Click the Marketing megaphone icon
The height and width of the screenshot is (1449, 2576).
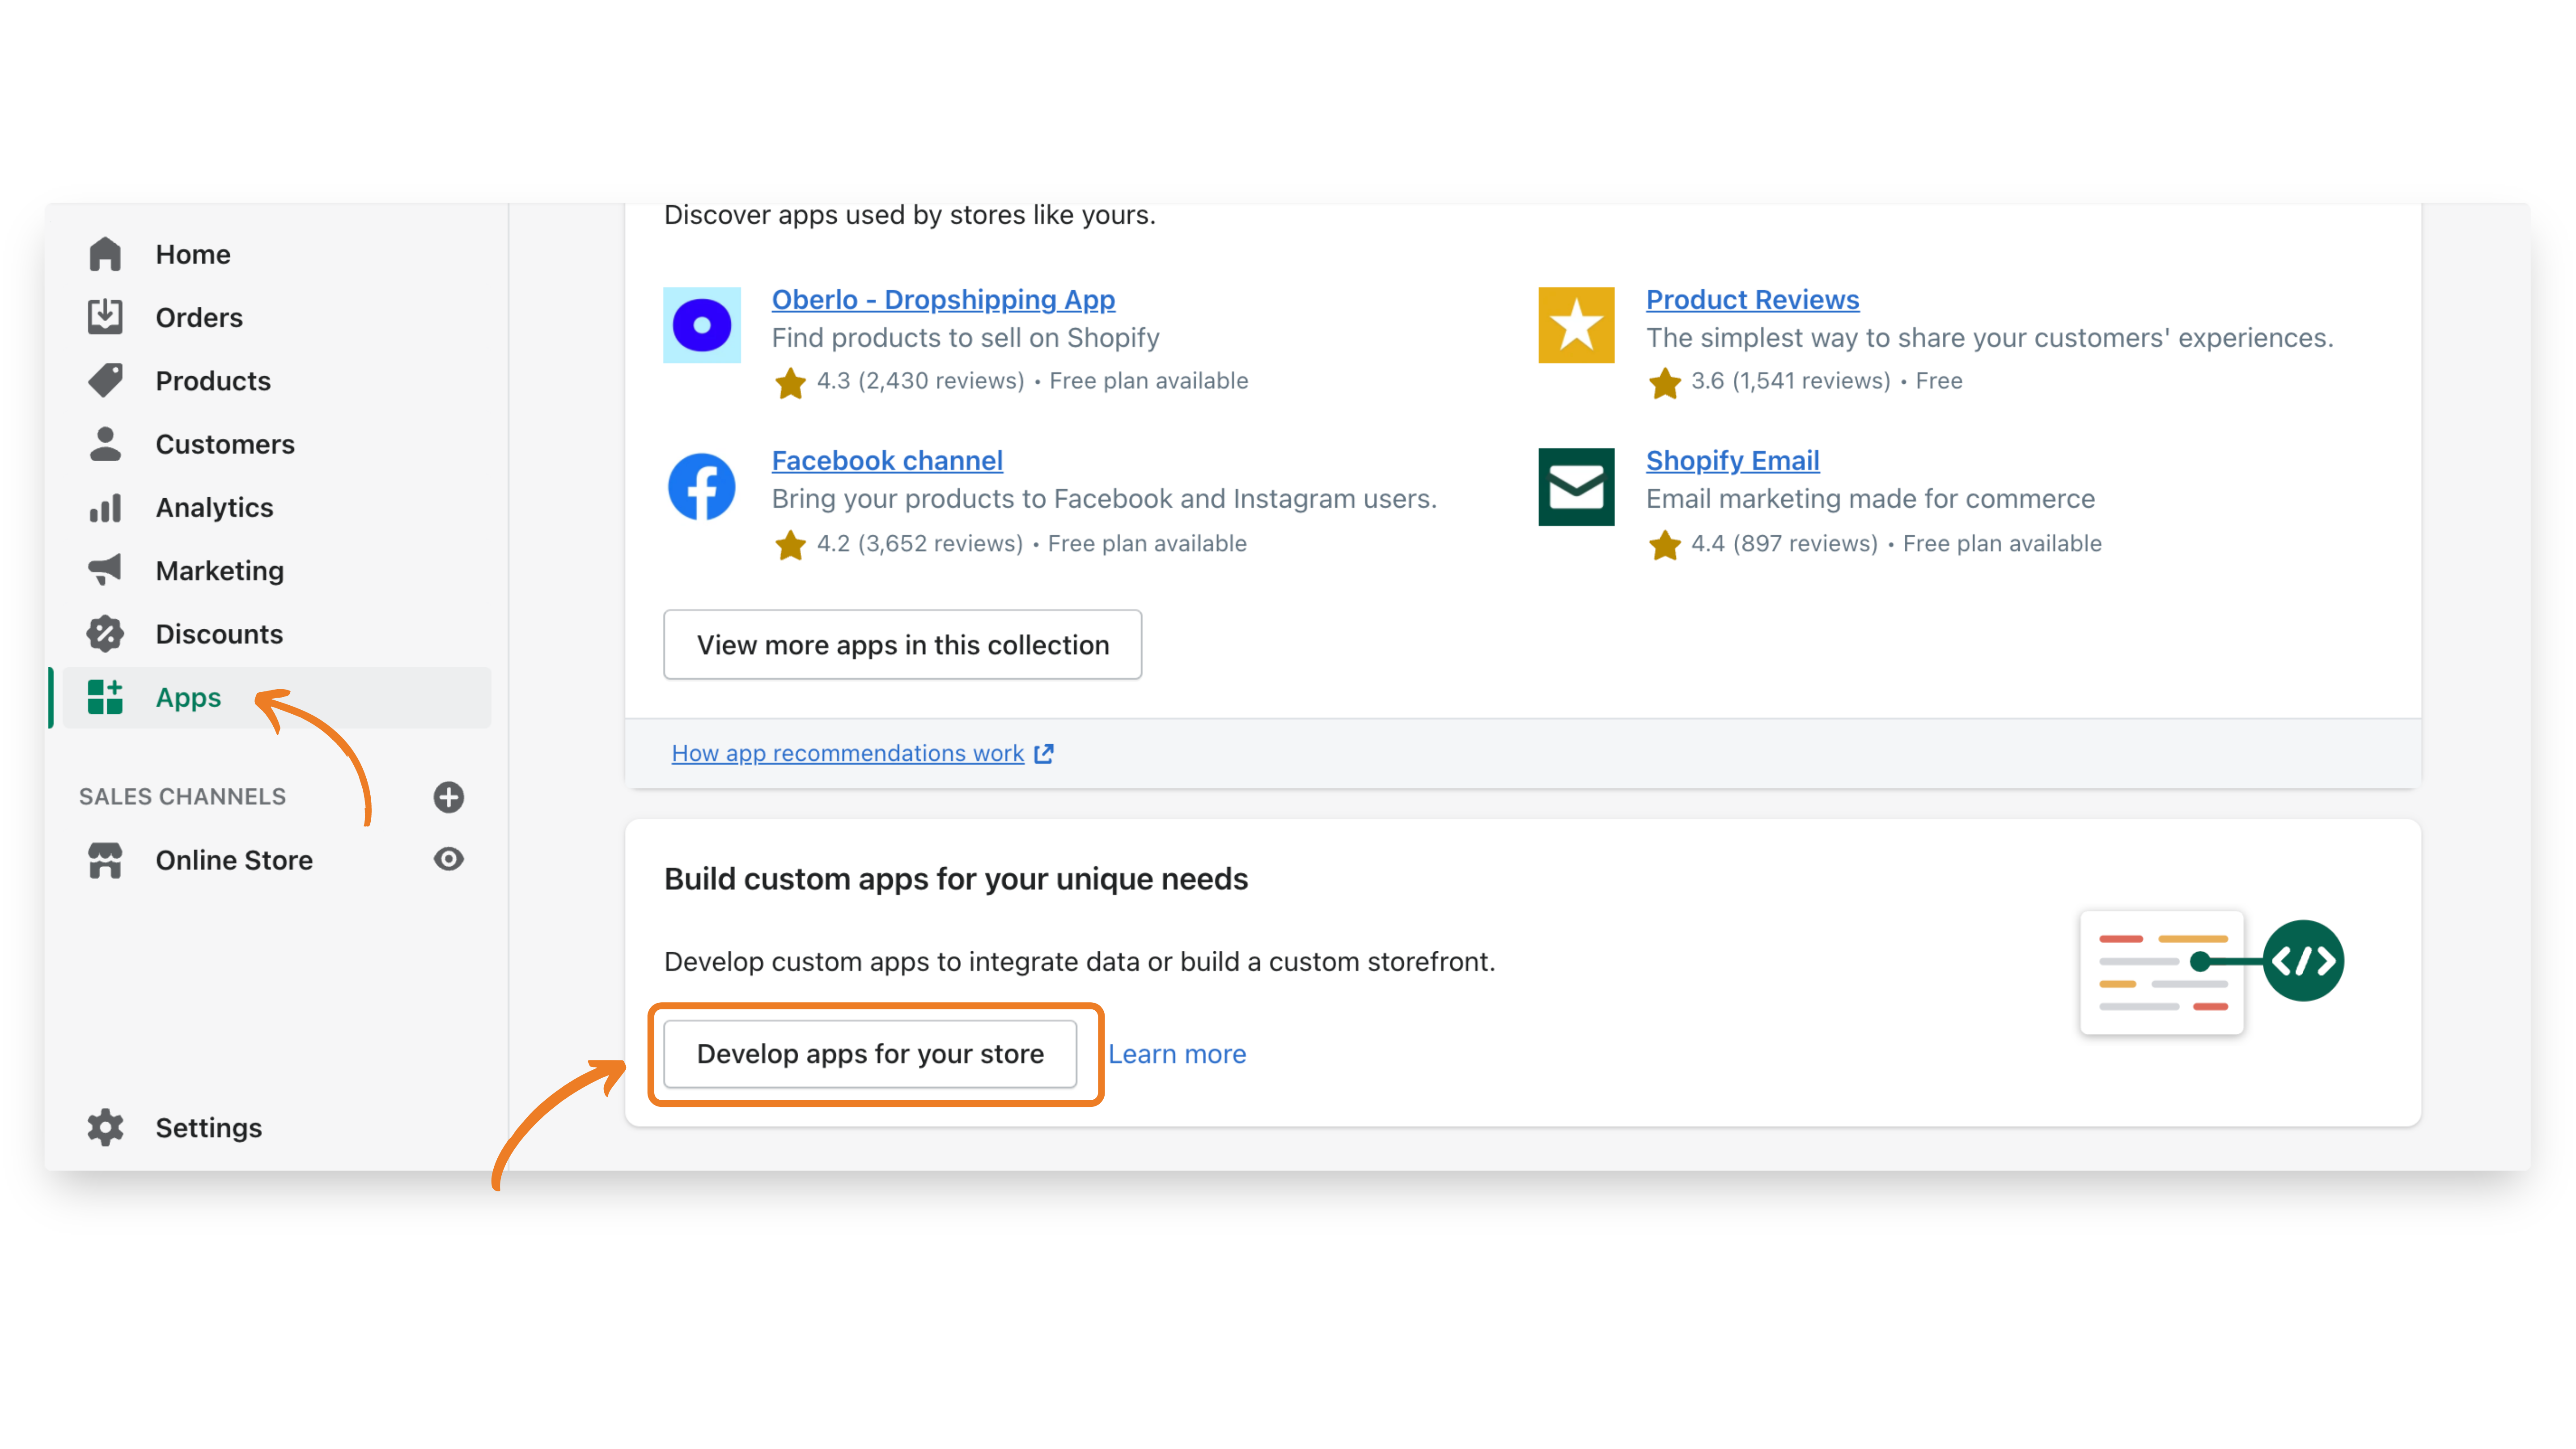click(105, 570)
